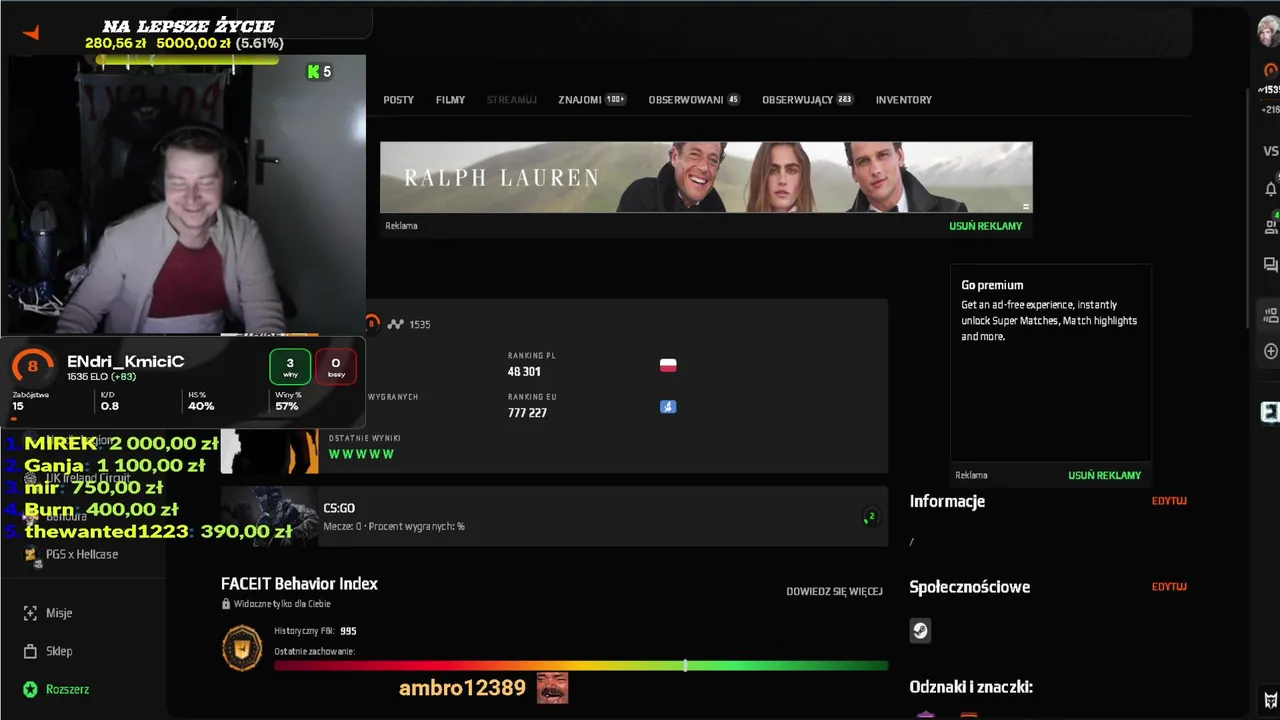Open the Streamuj tab
This screenshot has height=720, width=1280.
512,100
